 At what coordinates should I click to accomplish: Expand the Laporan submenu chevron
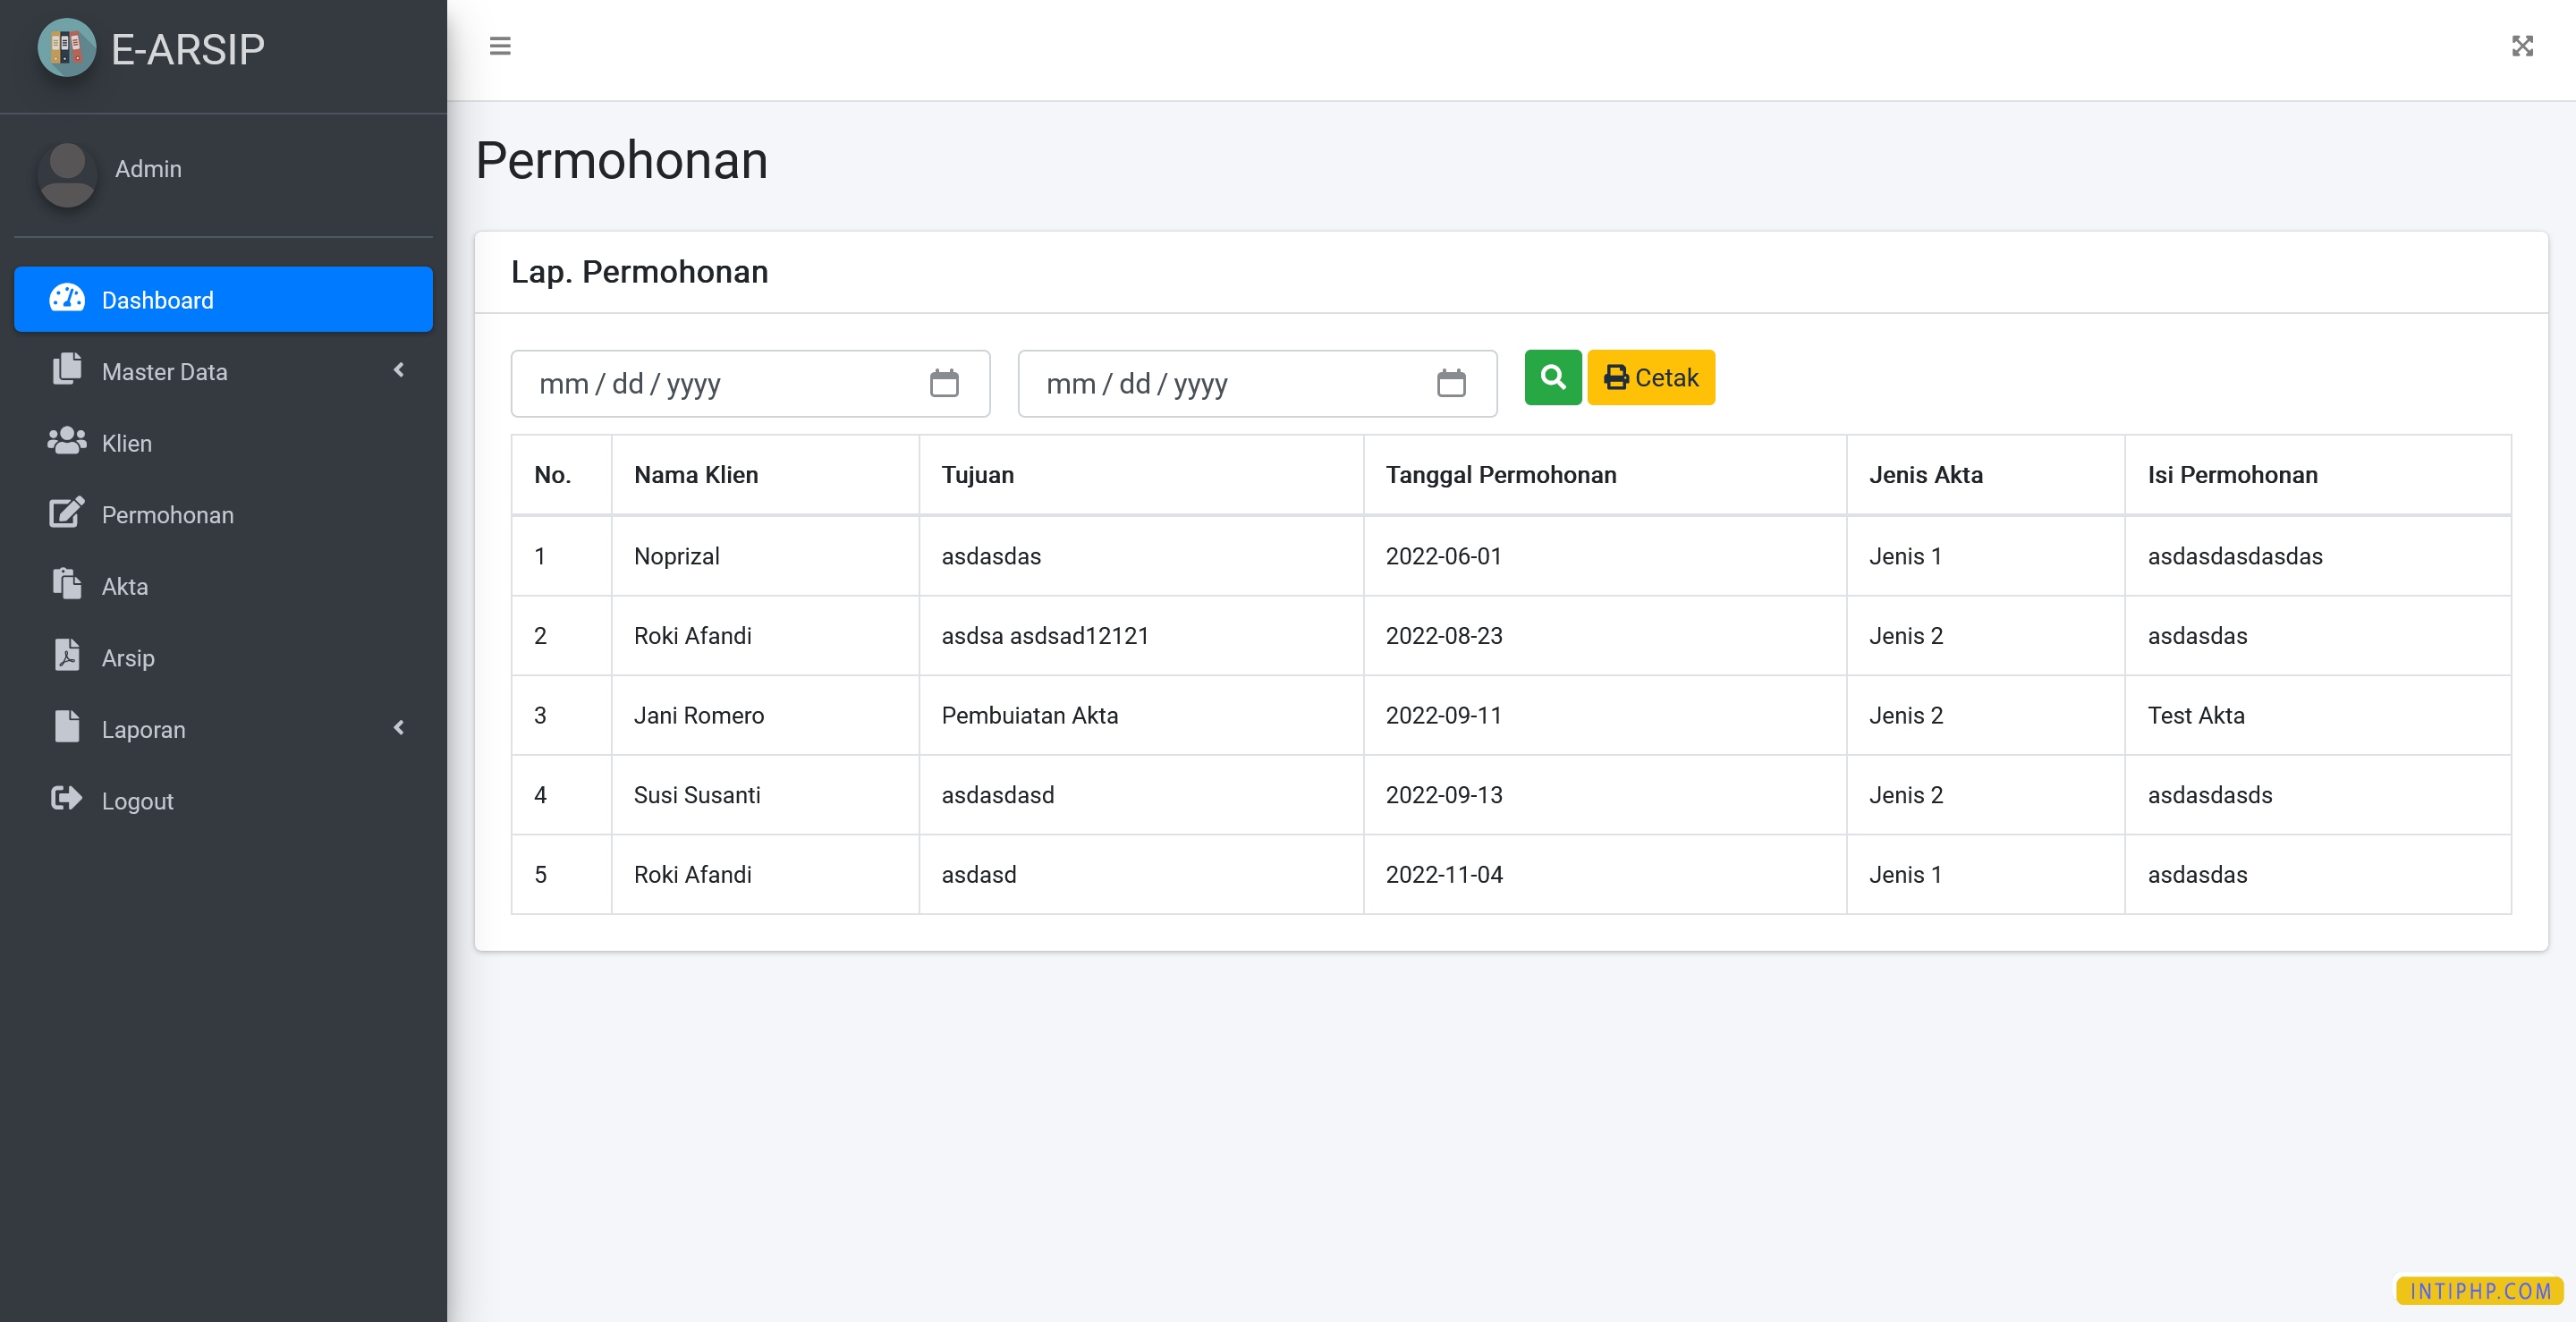399,728
